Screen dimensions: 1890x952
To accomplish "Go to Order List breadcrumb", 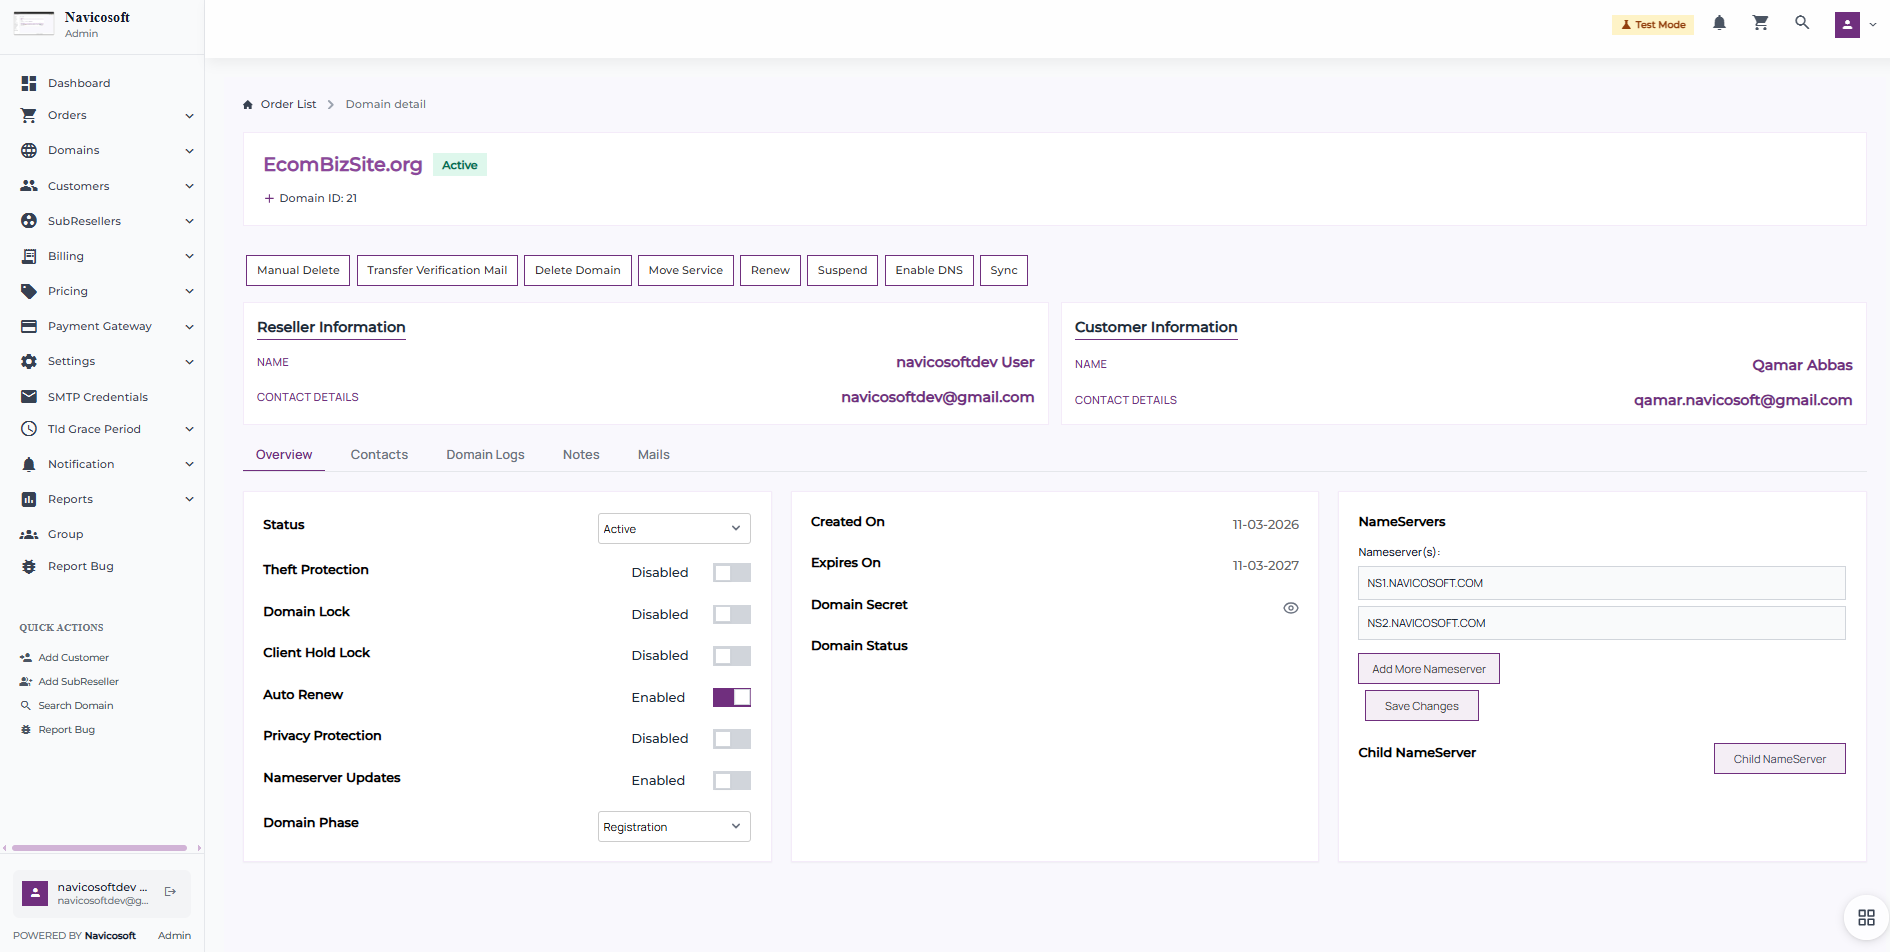I will click(288, 104).
